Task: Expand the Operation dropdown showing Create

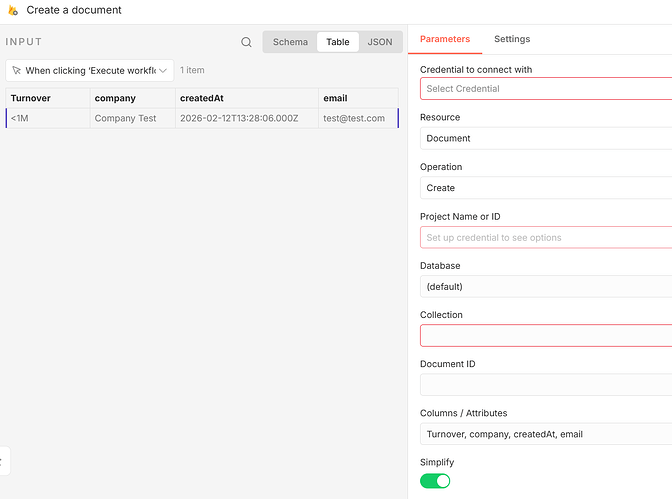Action: pyautogui.click(x=546, y=187)
